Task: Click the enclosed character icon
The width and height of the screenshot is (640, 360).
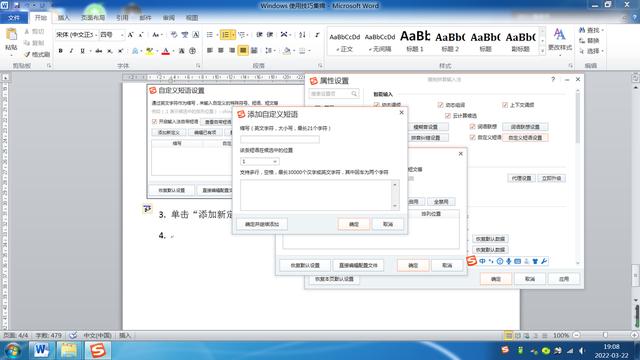Action: click(x=193, y=51)
